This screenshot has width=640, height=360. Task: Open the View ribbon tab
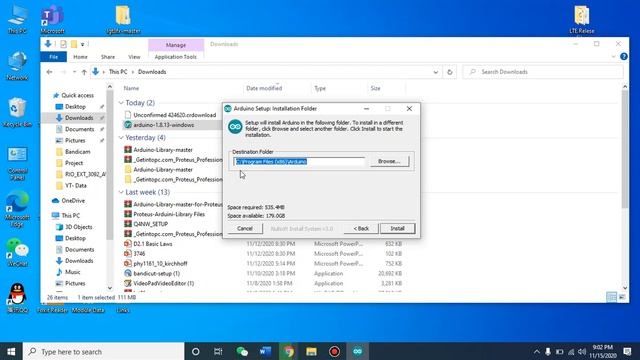tap(134, 57)
